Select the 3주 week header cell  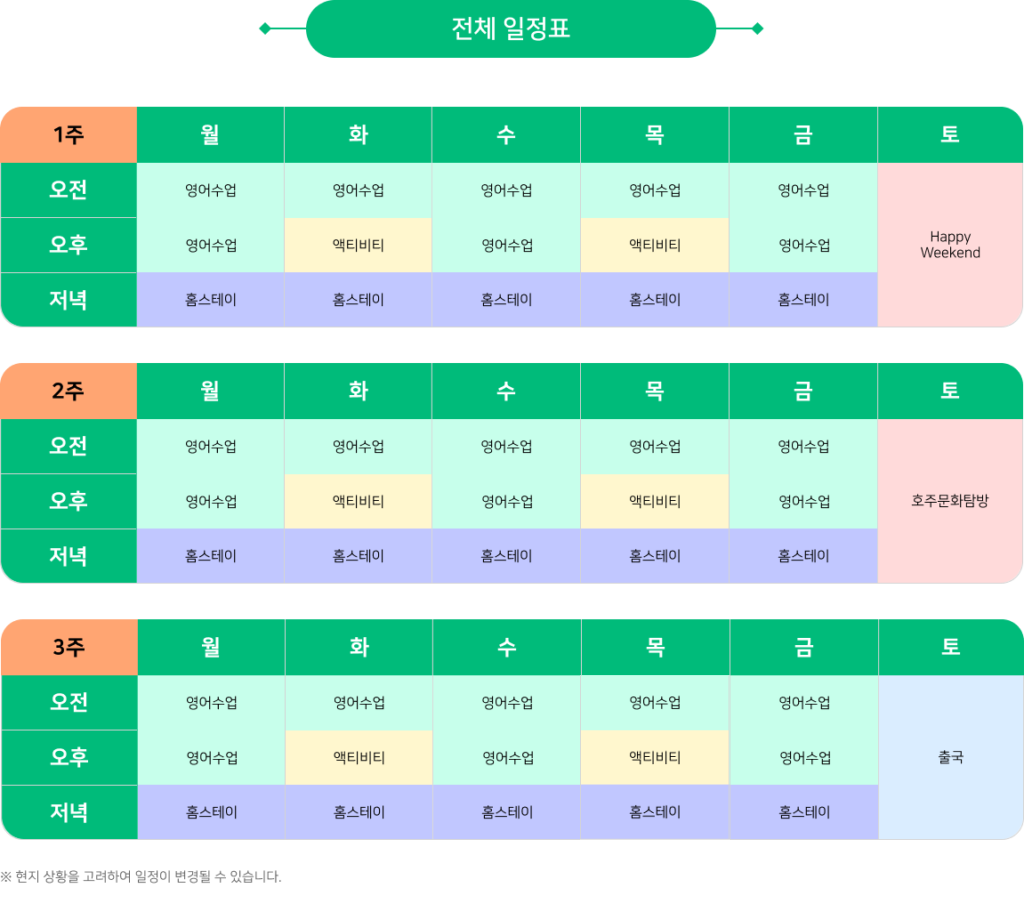(68, 647)
